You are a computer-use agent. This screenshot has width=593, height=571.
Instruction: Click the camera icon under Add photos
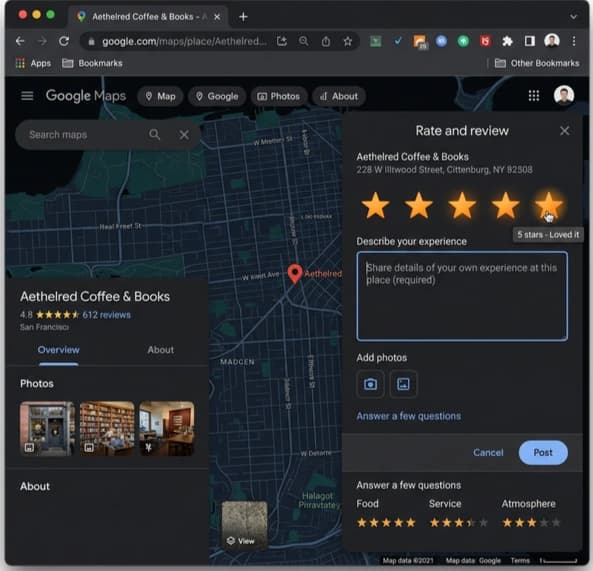(x=370, y=384)
